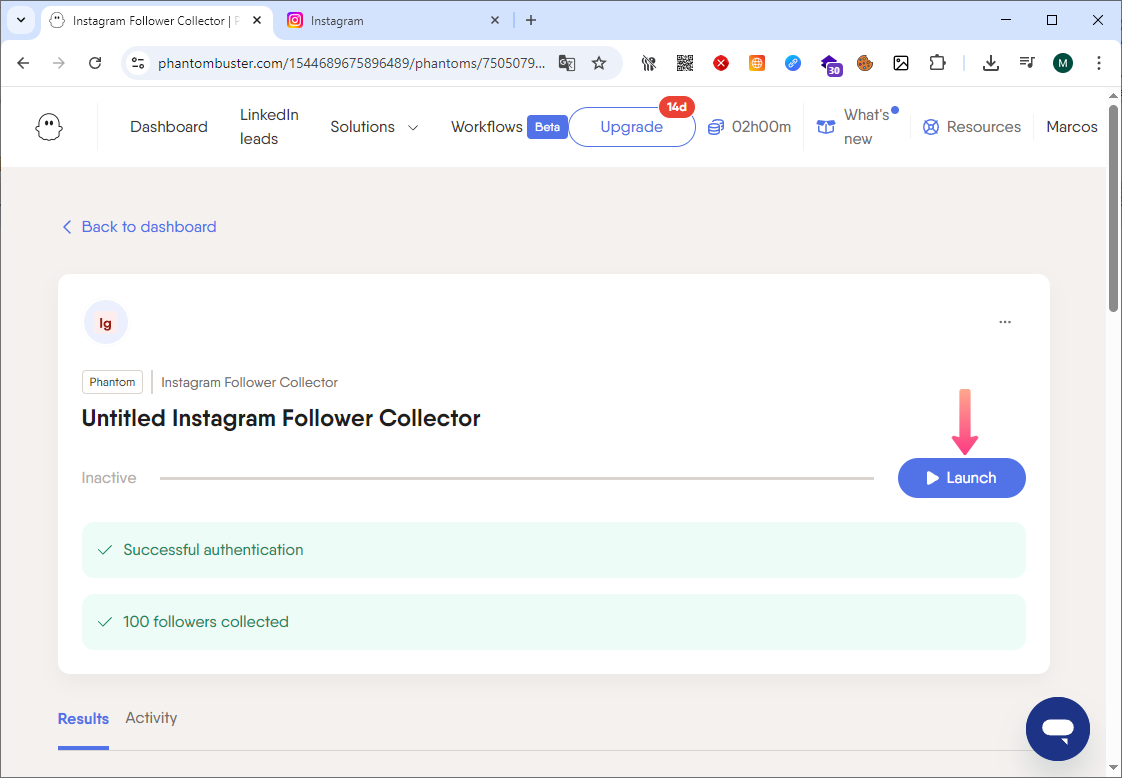
Task: Click the hand-shaped extension icon
Action: (x=648, y=63)
